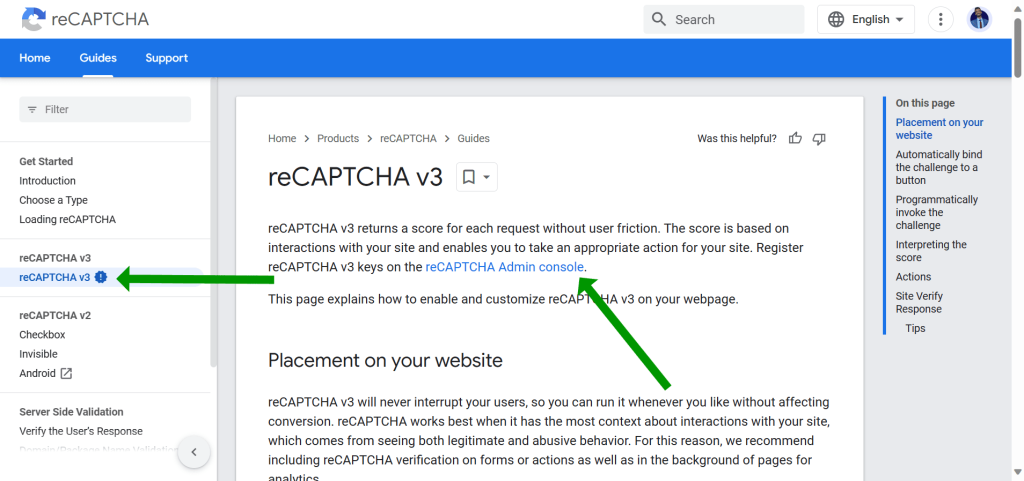Jump to Interpreting the score section
The width and height of the screenshot is (1024, 481).
coord(930,251)
